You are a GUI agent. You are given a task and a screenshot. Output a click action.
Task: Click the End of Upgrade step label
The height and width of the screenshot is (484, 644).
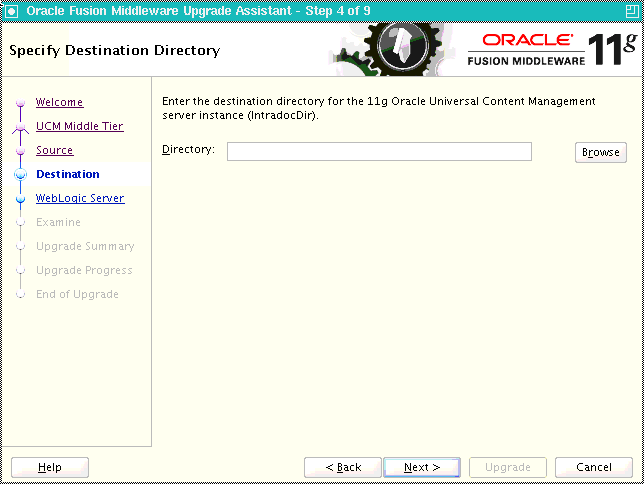click(77, 294)
